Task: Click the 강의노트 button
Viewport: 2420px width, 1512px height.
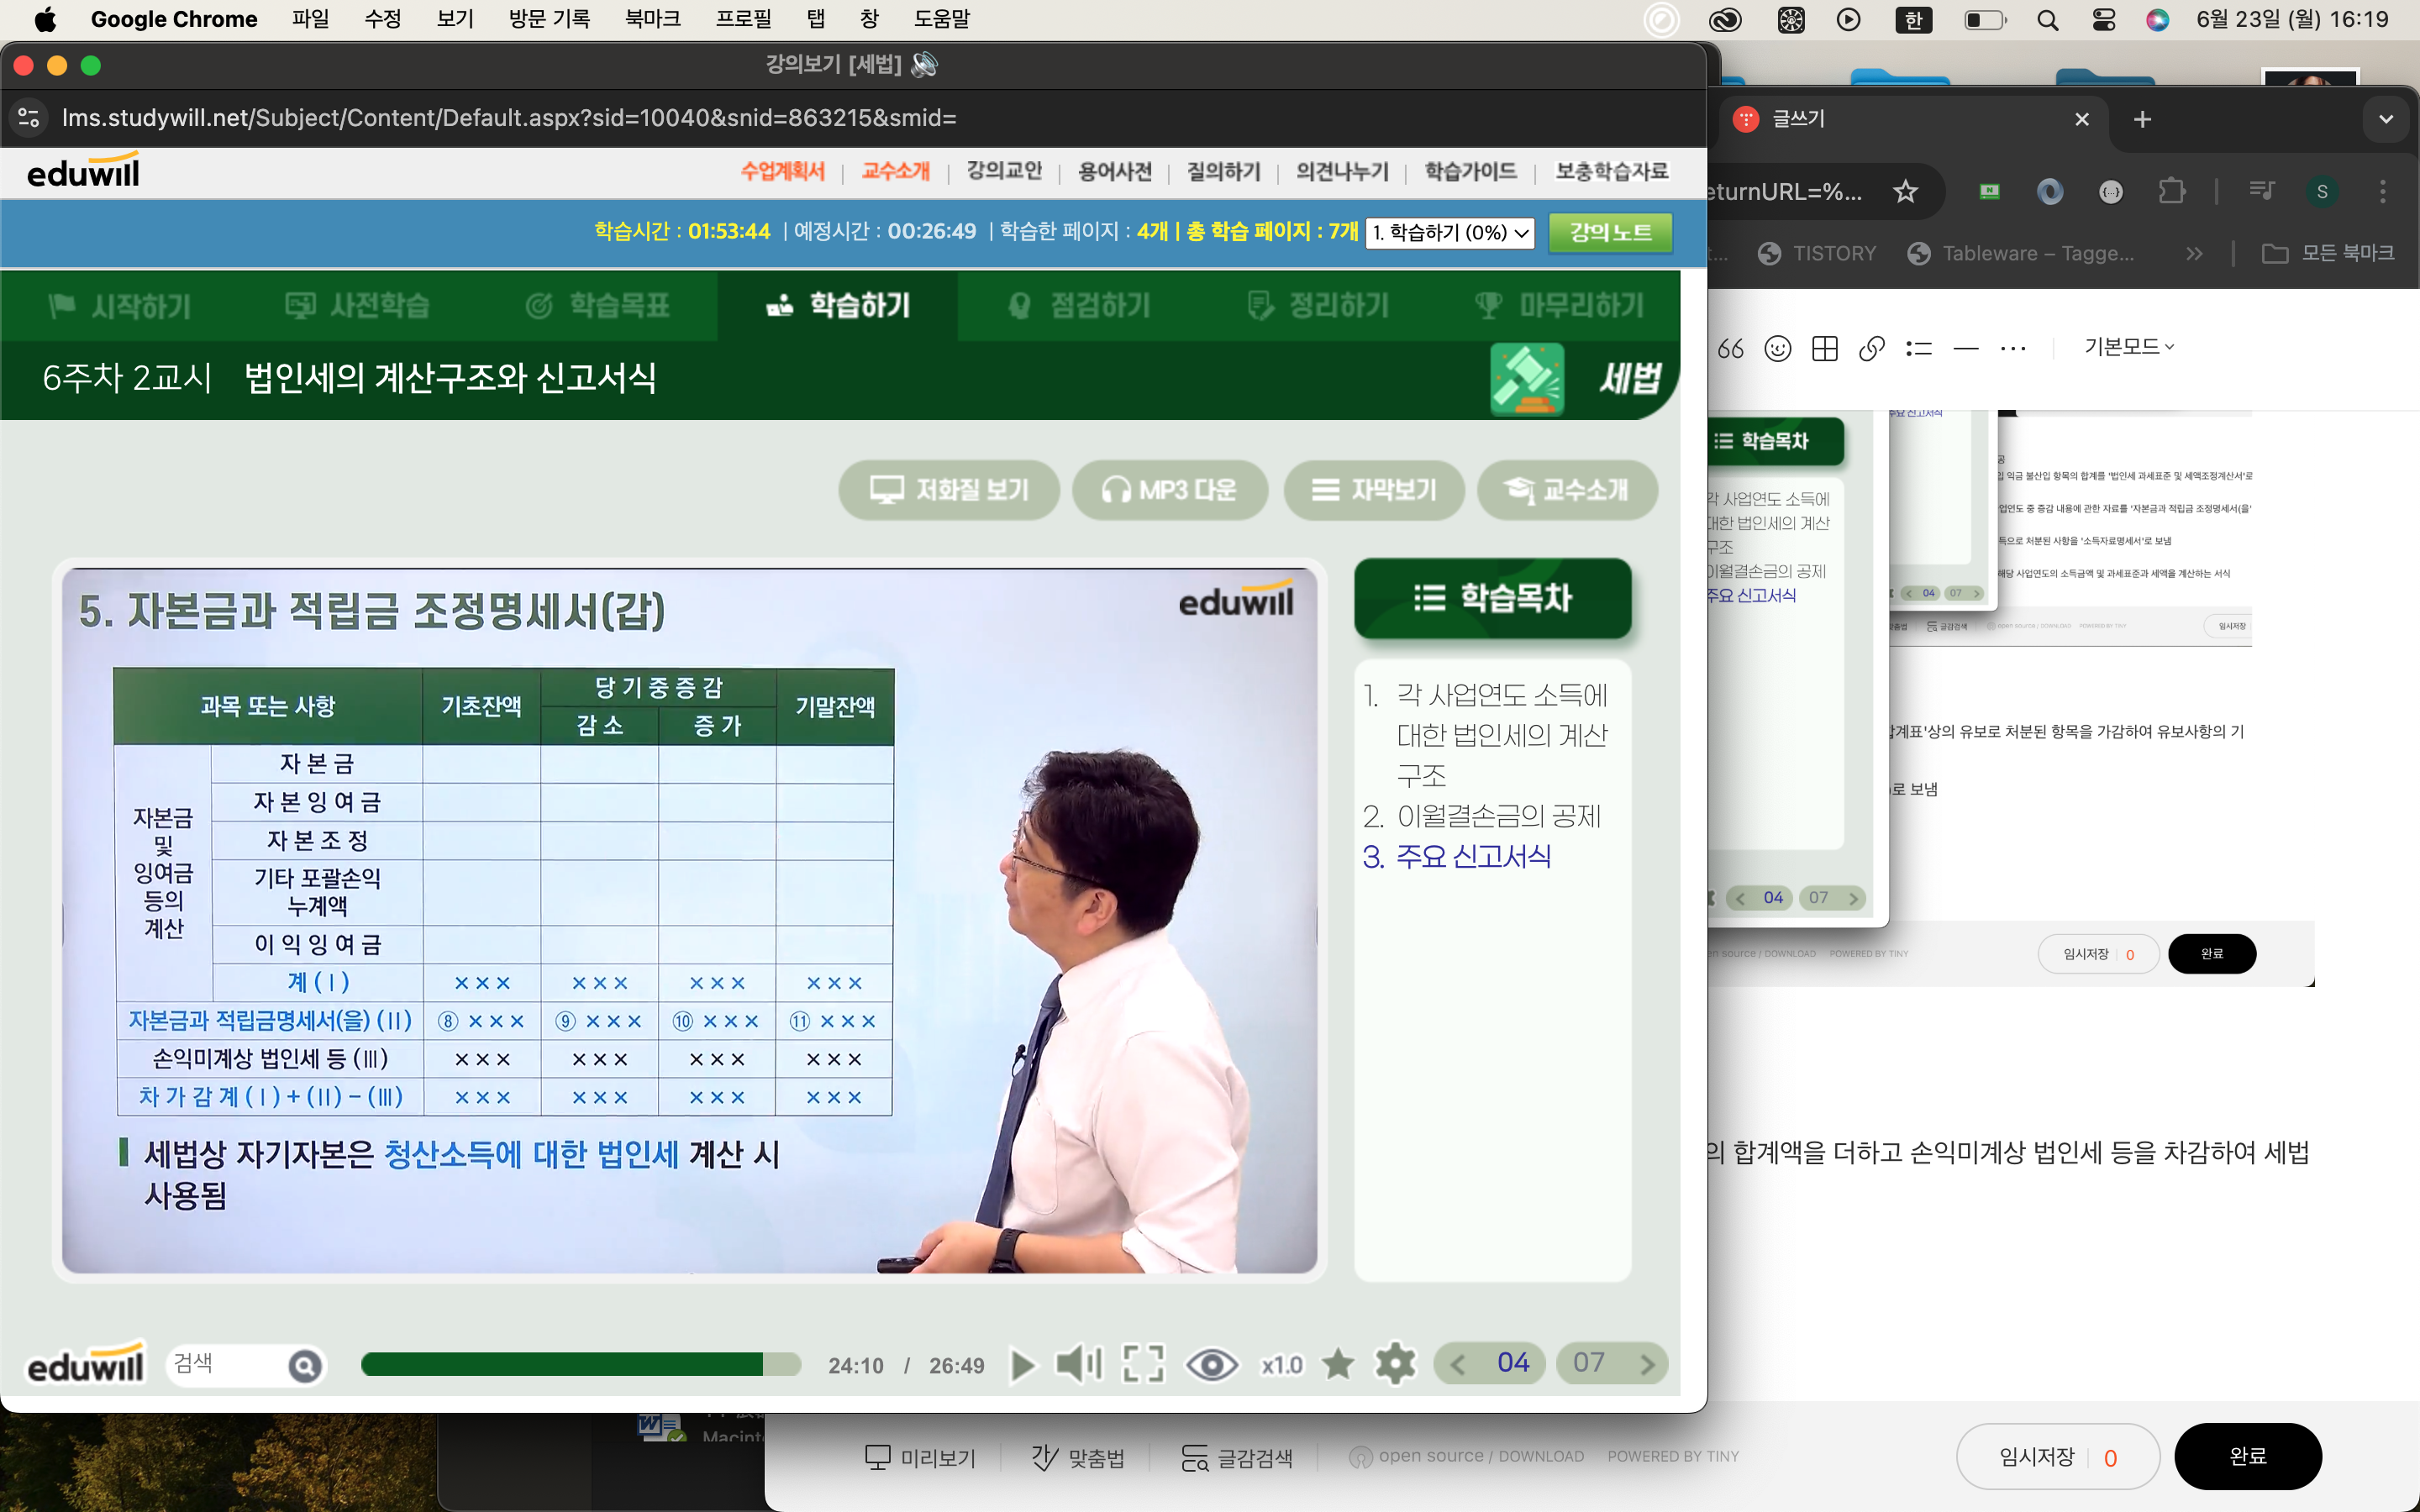Action: (1609, 233)
